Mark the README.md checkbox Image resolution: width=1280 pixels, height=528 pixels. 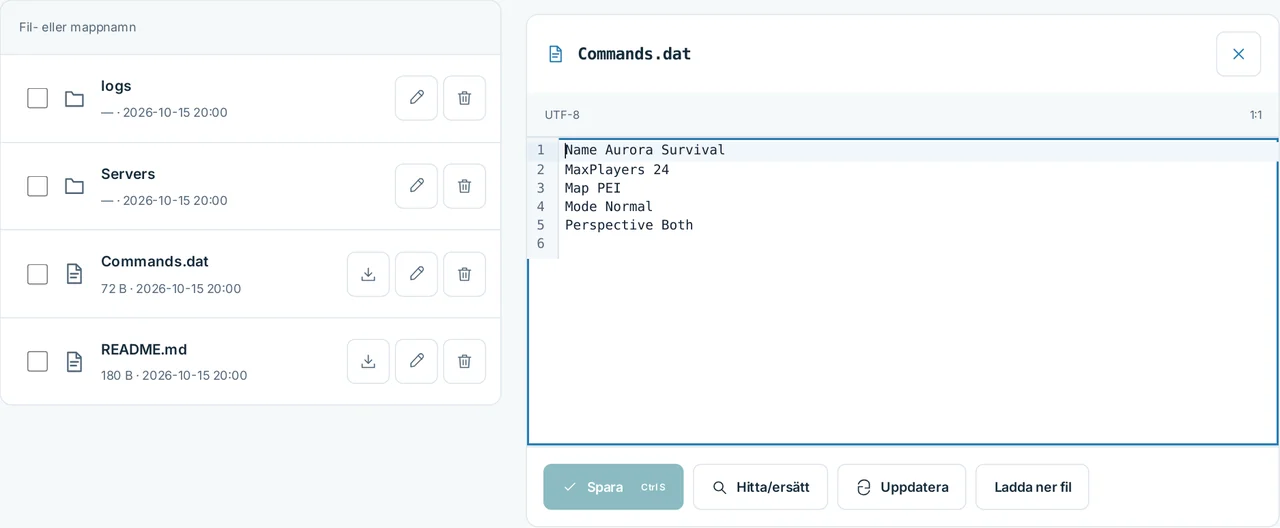click(x=37, y=361)
